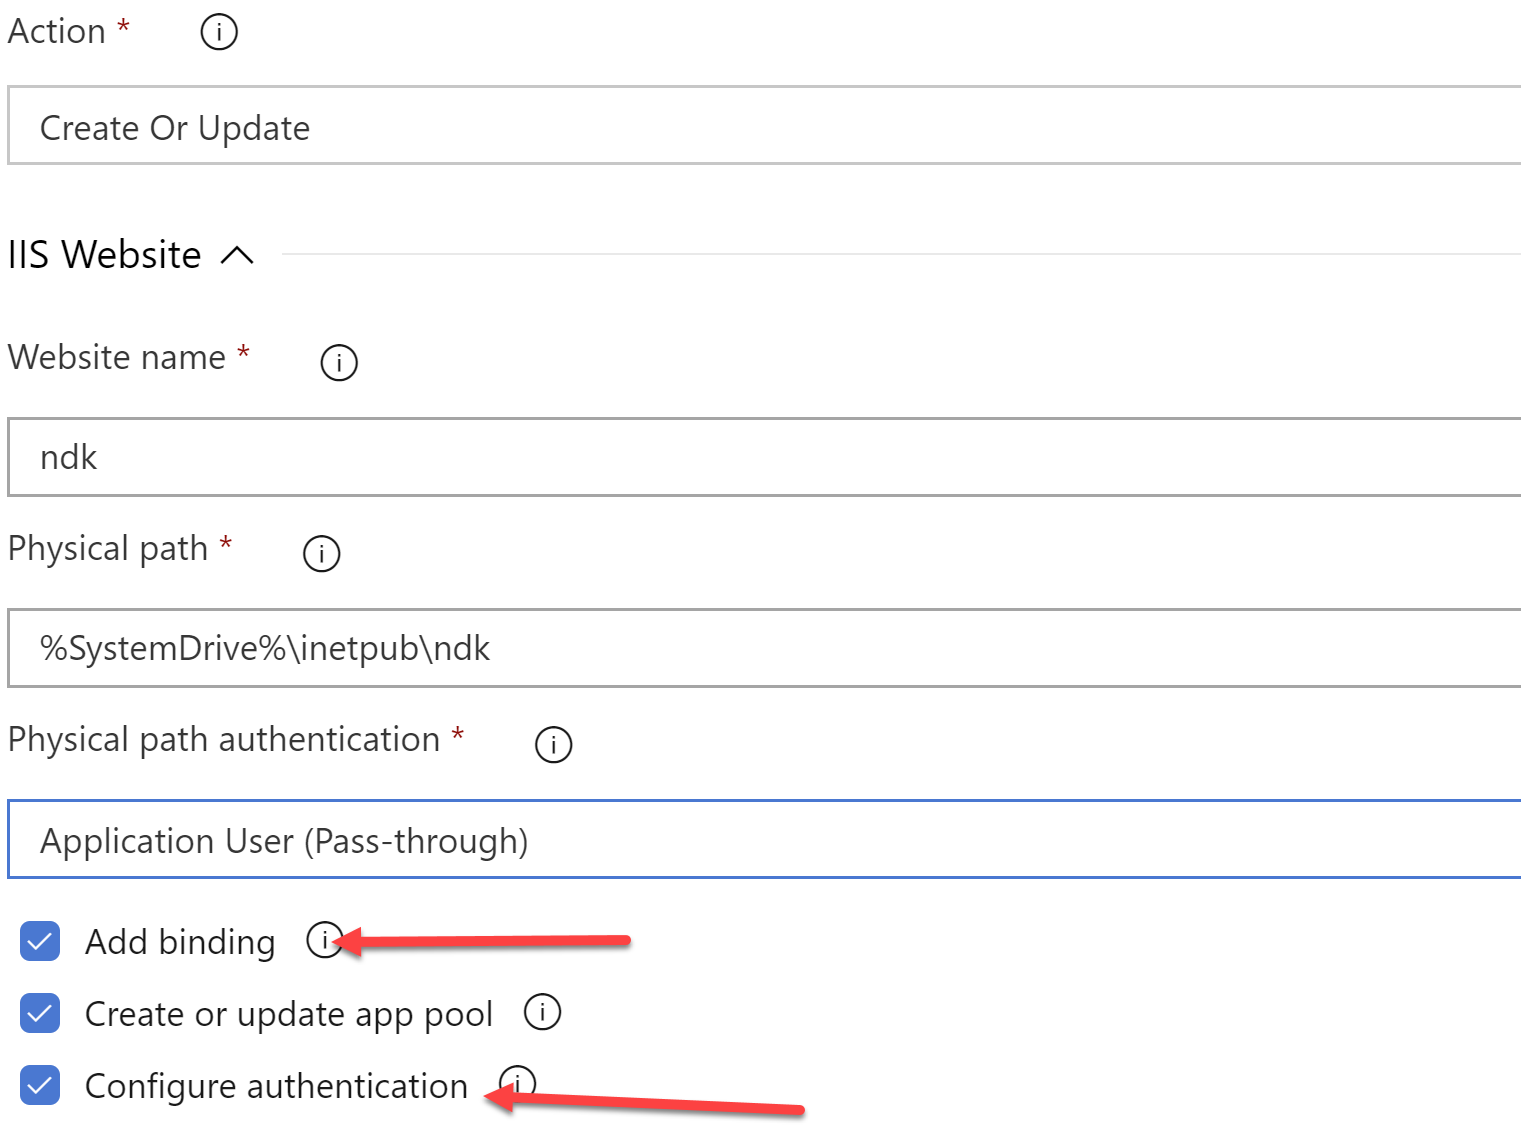
Task: Click the info icon beside the Action label
Action: 219,32
